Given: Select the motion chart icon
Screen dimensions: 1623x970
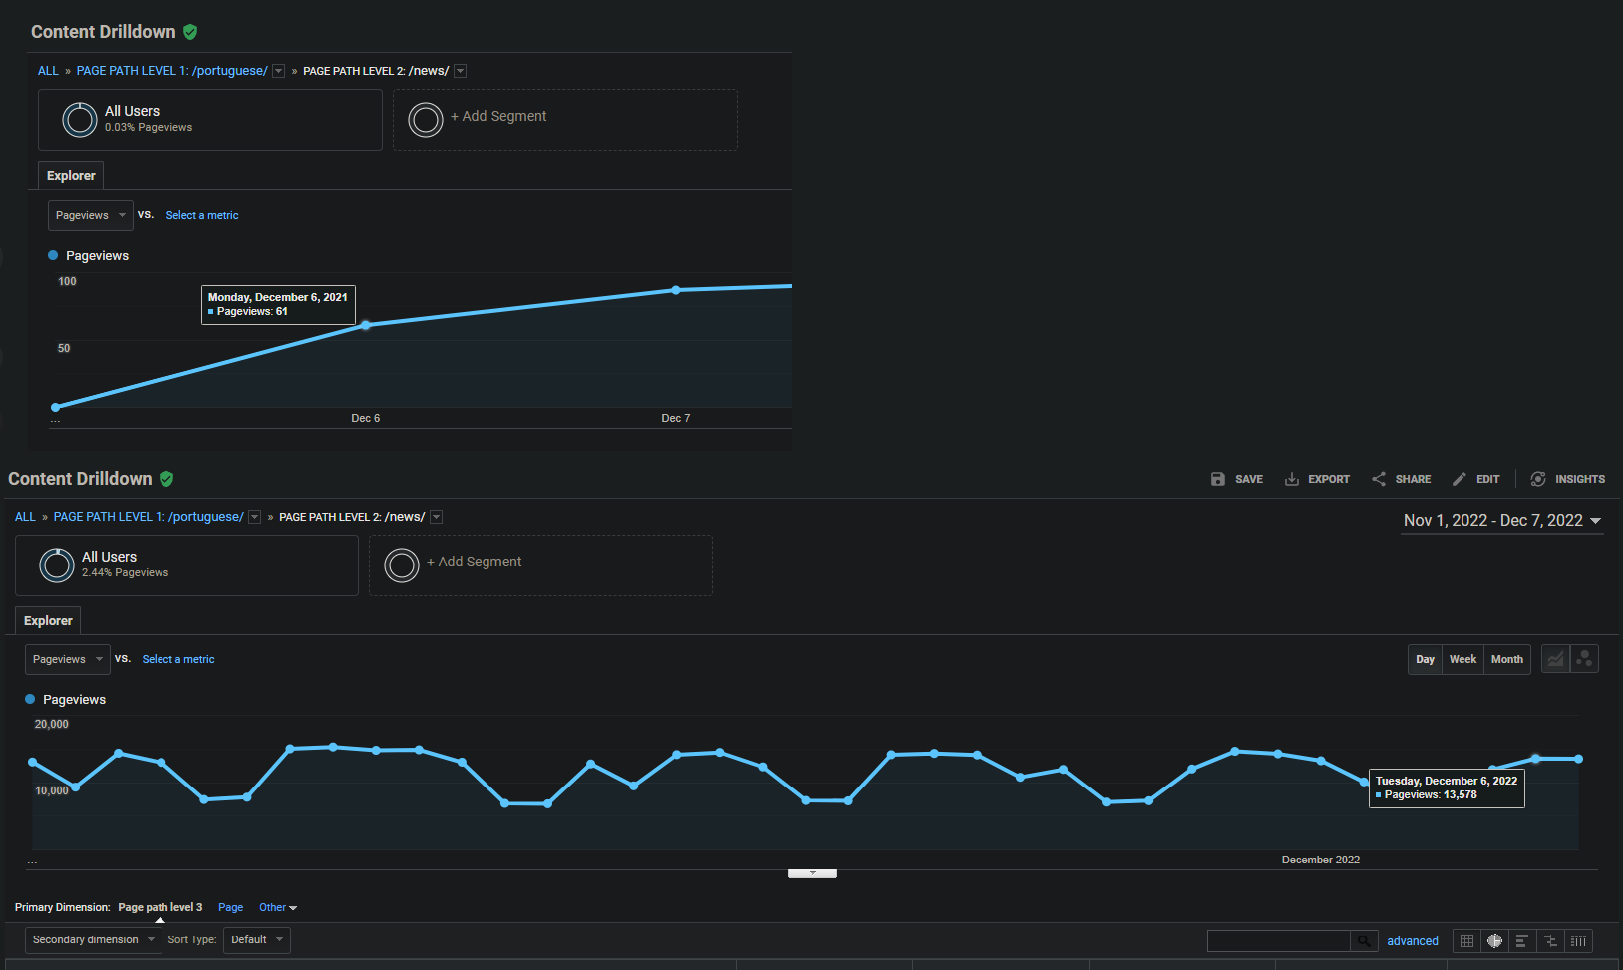Looking at the screenshot, I should pyautogui.click(x=1584, y=659).
